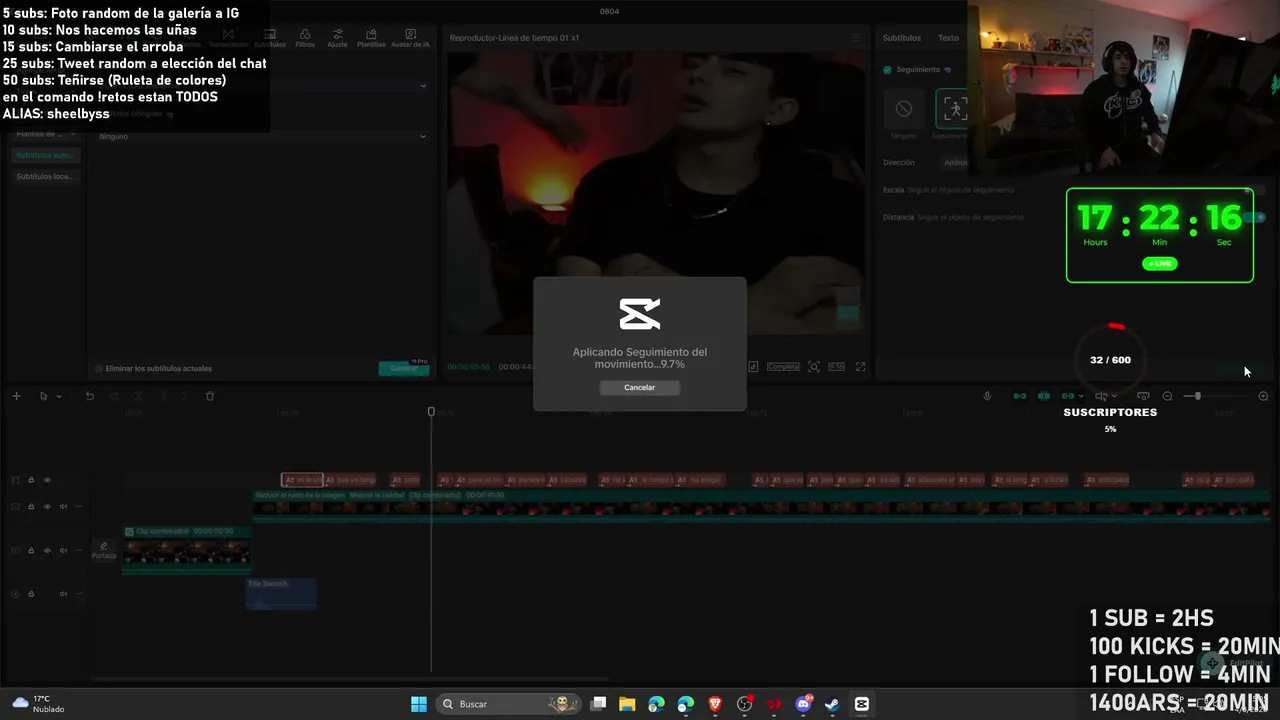Open the Completa preview zoom dropdown

[x=783, y=367]
